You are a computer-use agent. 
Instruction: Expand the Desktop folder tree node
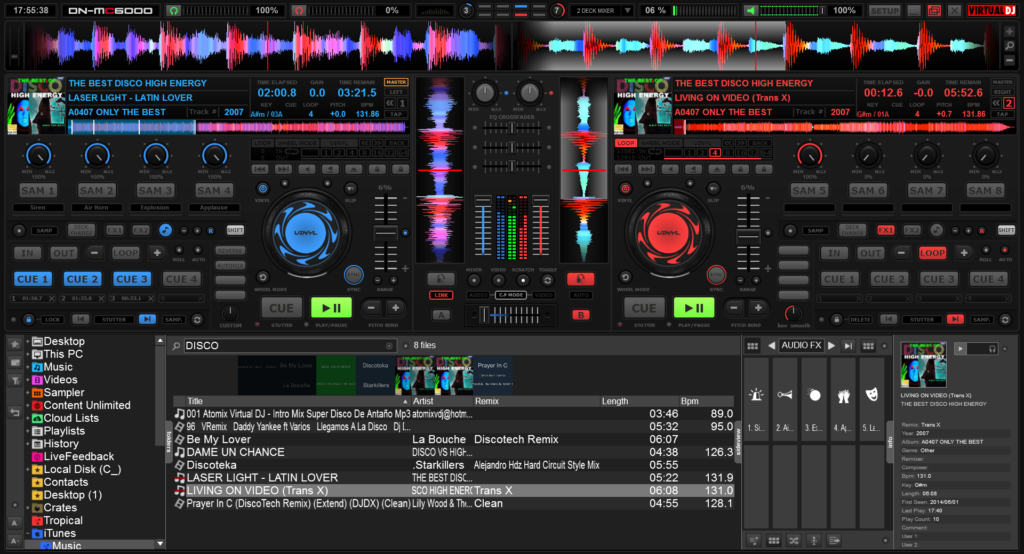coord(27,341)
